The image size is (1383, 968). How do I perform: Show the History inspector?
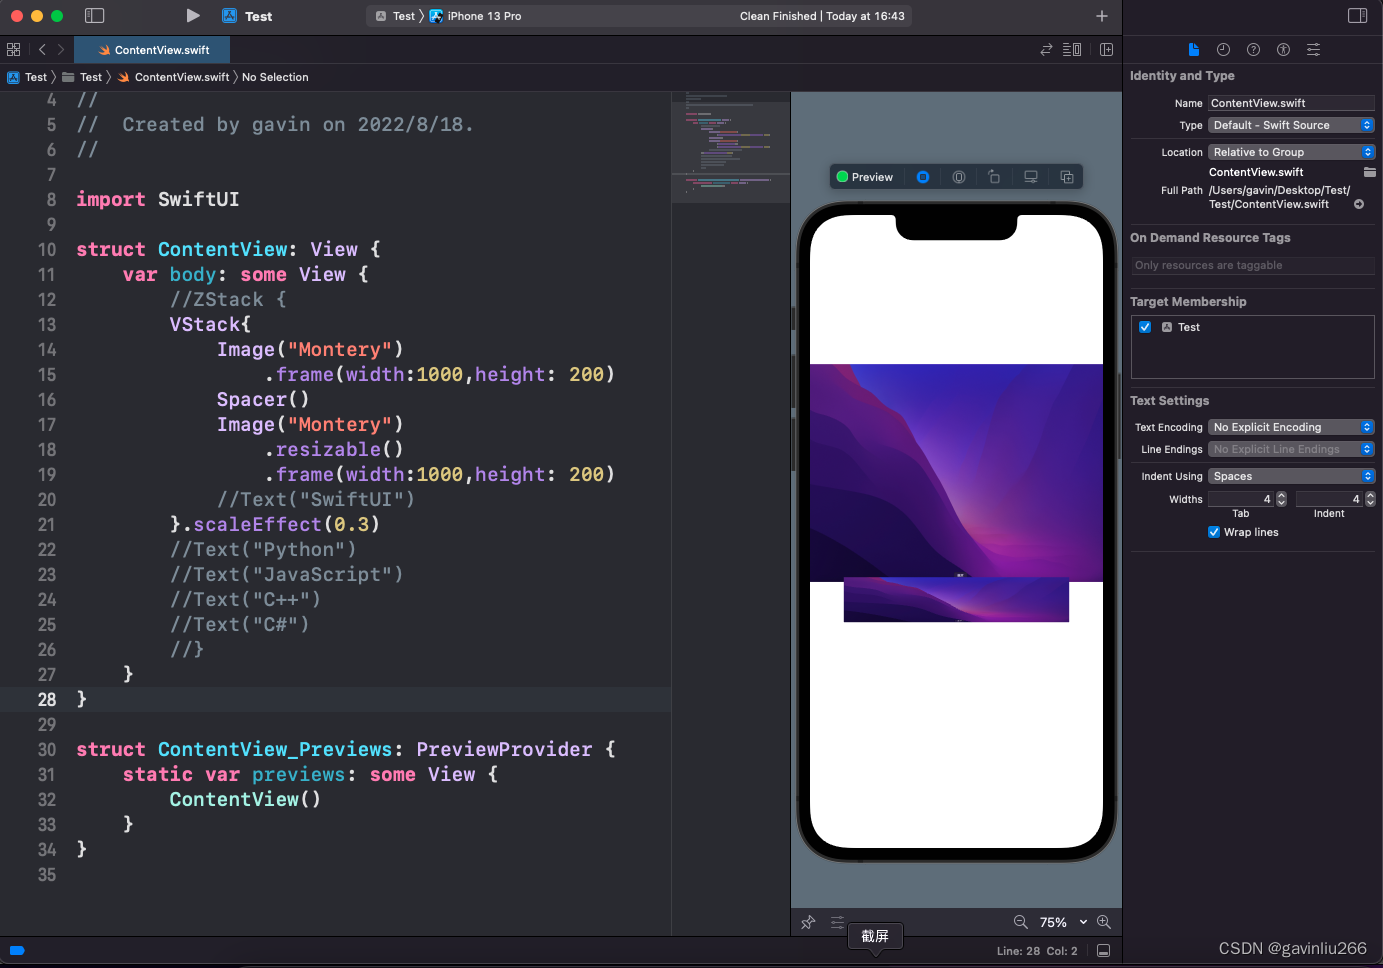[1223, 49]
